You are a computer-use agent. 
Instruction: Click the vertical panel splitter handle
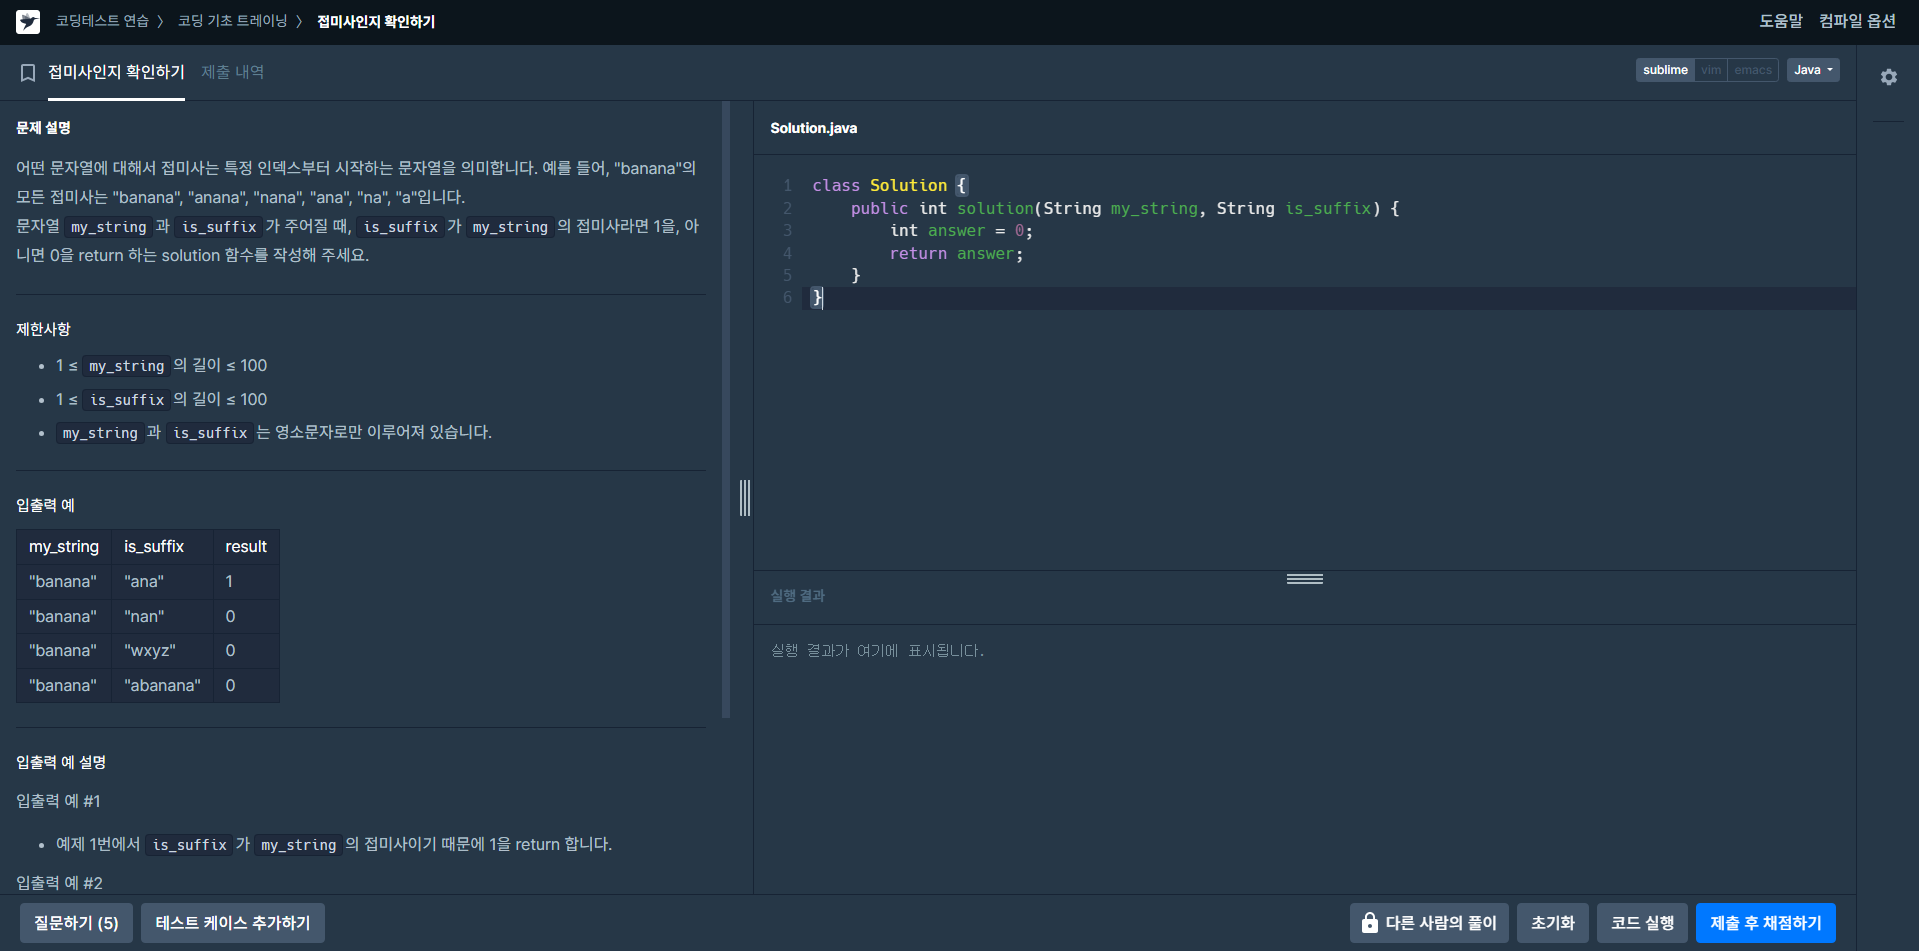click(745, 498)
